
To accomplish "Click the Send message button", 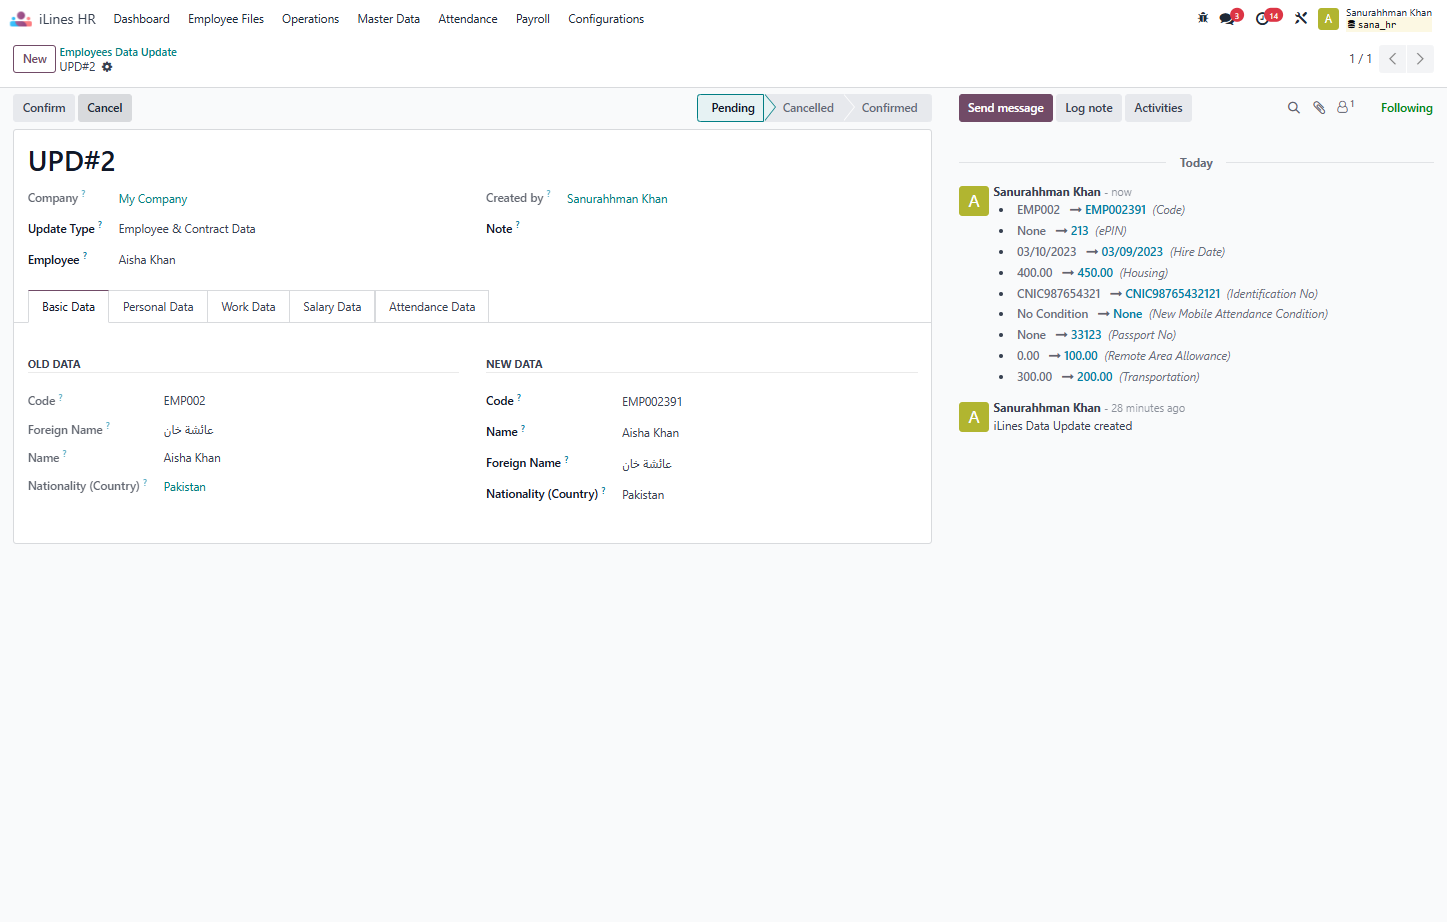I will pos(1005,108).
